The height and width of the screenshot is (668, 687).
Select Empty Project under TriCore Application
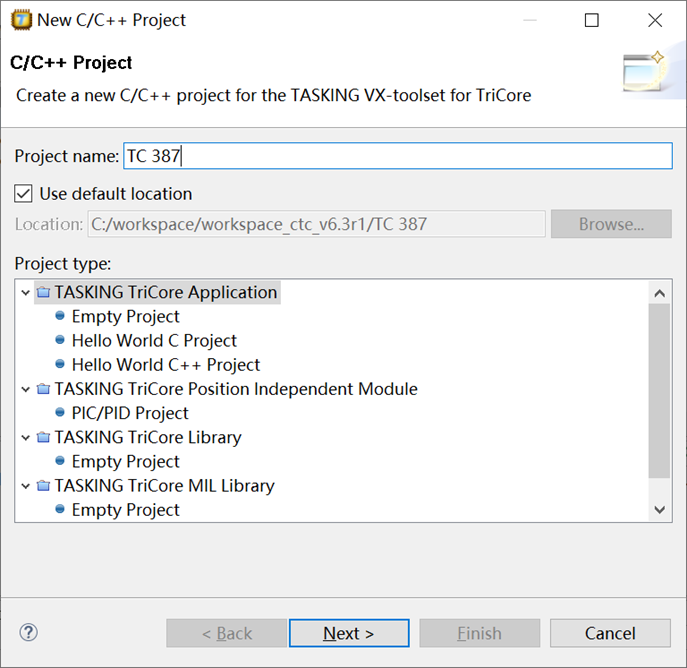pyautogui.click(x=125, y=317)
